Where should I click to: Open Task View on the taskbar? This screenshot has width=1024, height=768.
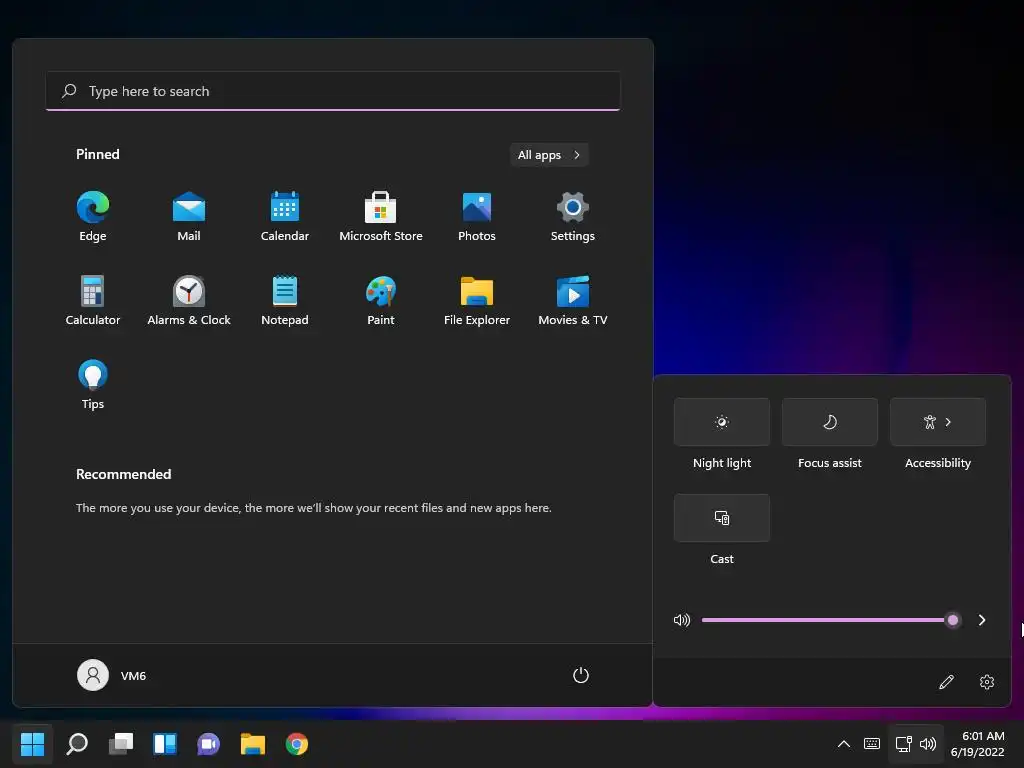(121, 743)
